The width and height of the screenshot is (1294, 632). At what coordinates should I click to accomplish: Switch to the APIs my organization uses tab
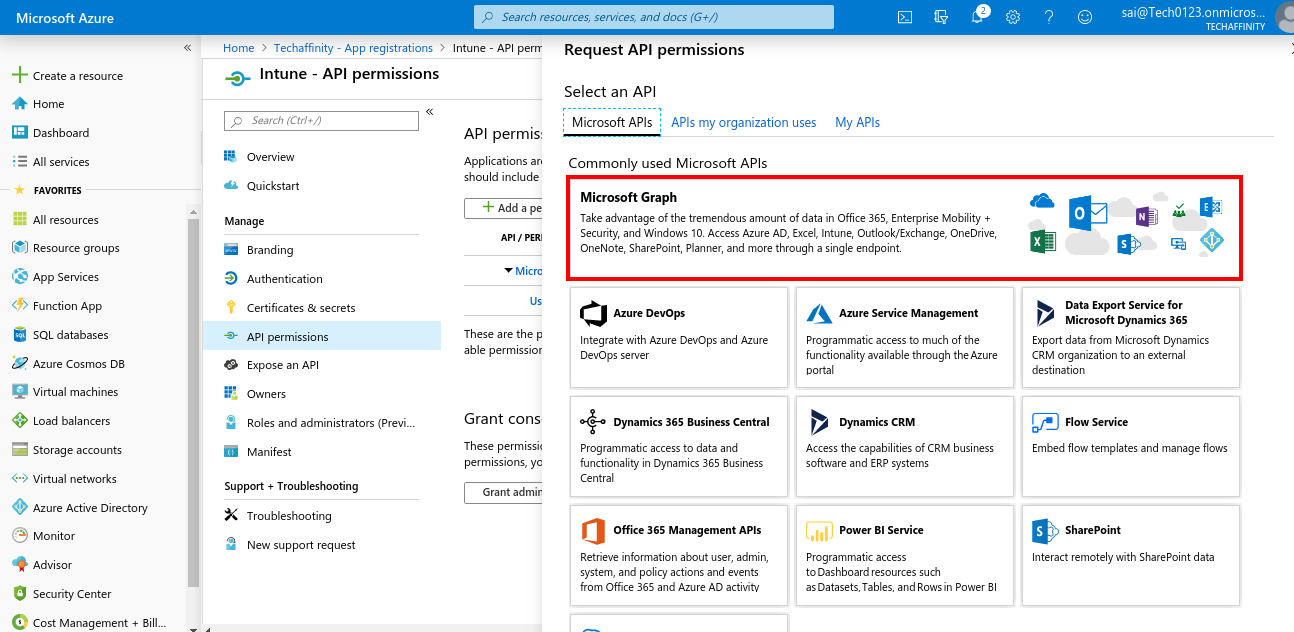point(743,122)
